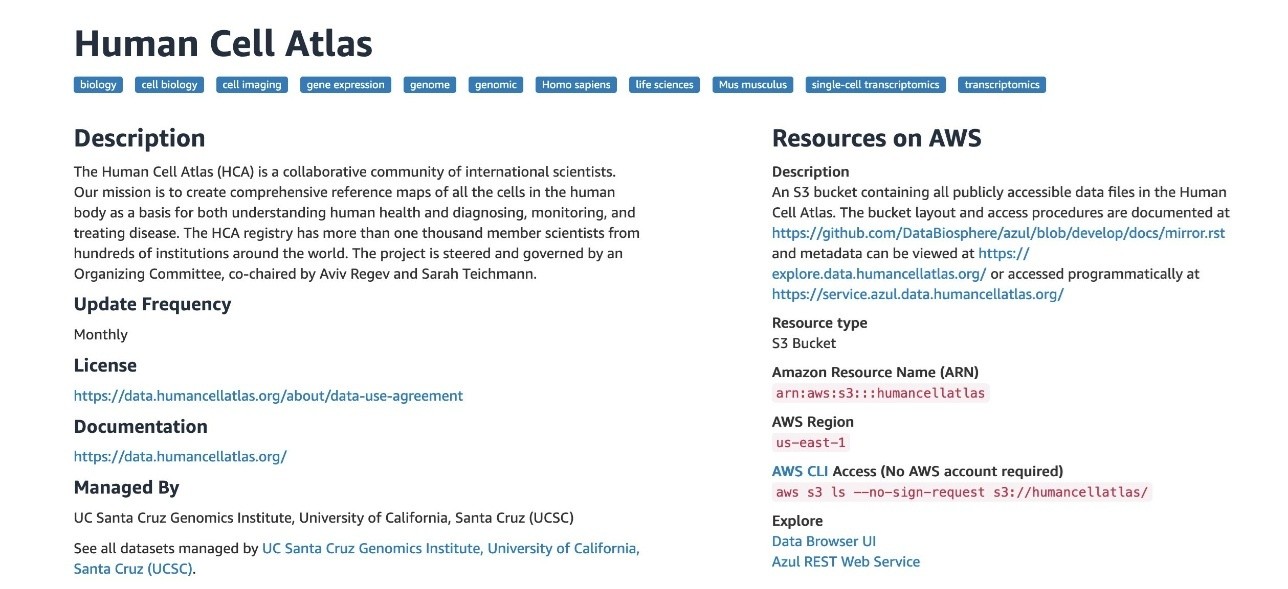Viewport: 1288px width, 589px height.
Task: Select the "S3 Bucket" resource type value
Action: coord(804,343)
